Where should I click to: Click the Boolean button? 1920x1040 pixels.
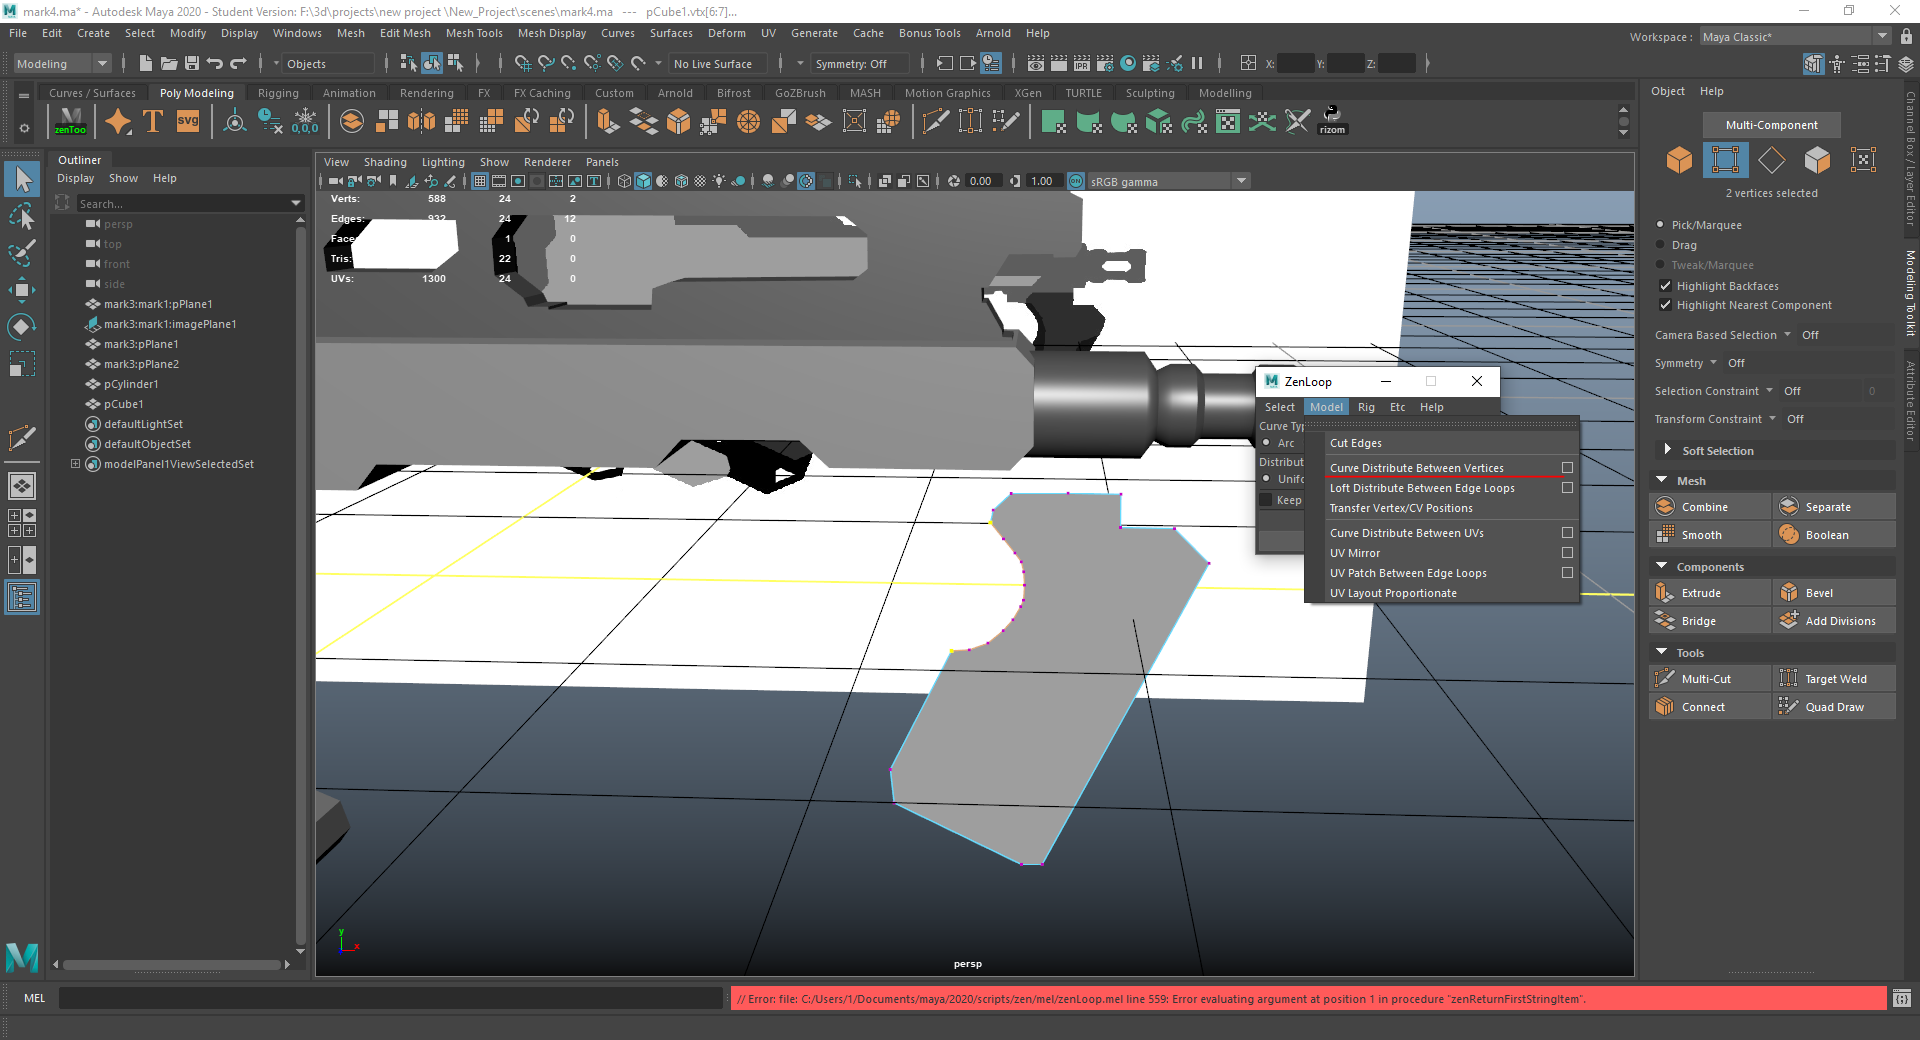(x=1834, y=535)
